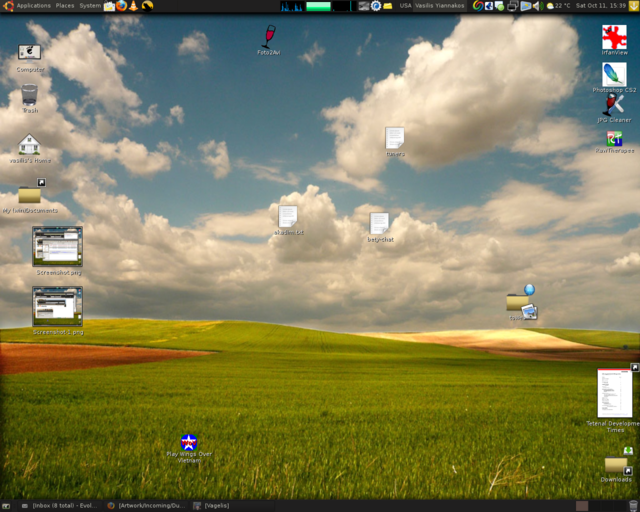Select the Foto2Avi wine glass icon
640x512 pixels.
click(x=268, y=37)
